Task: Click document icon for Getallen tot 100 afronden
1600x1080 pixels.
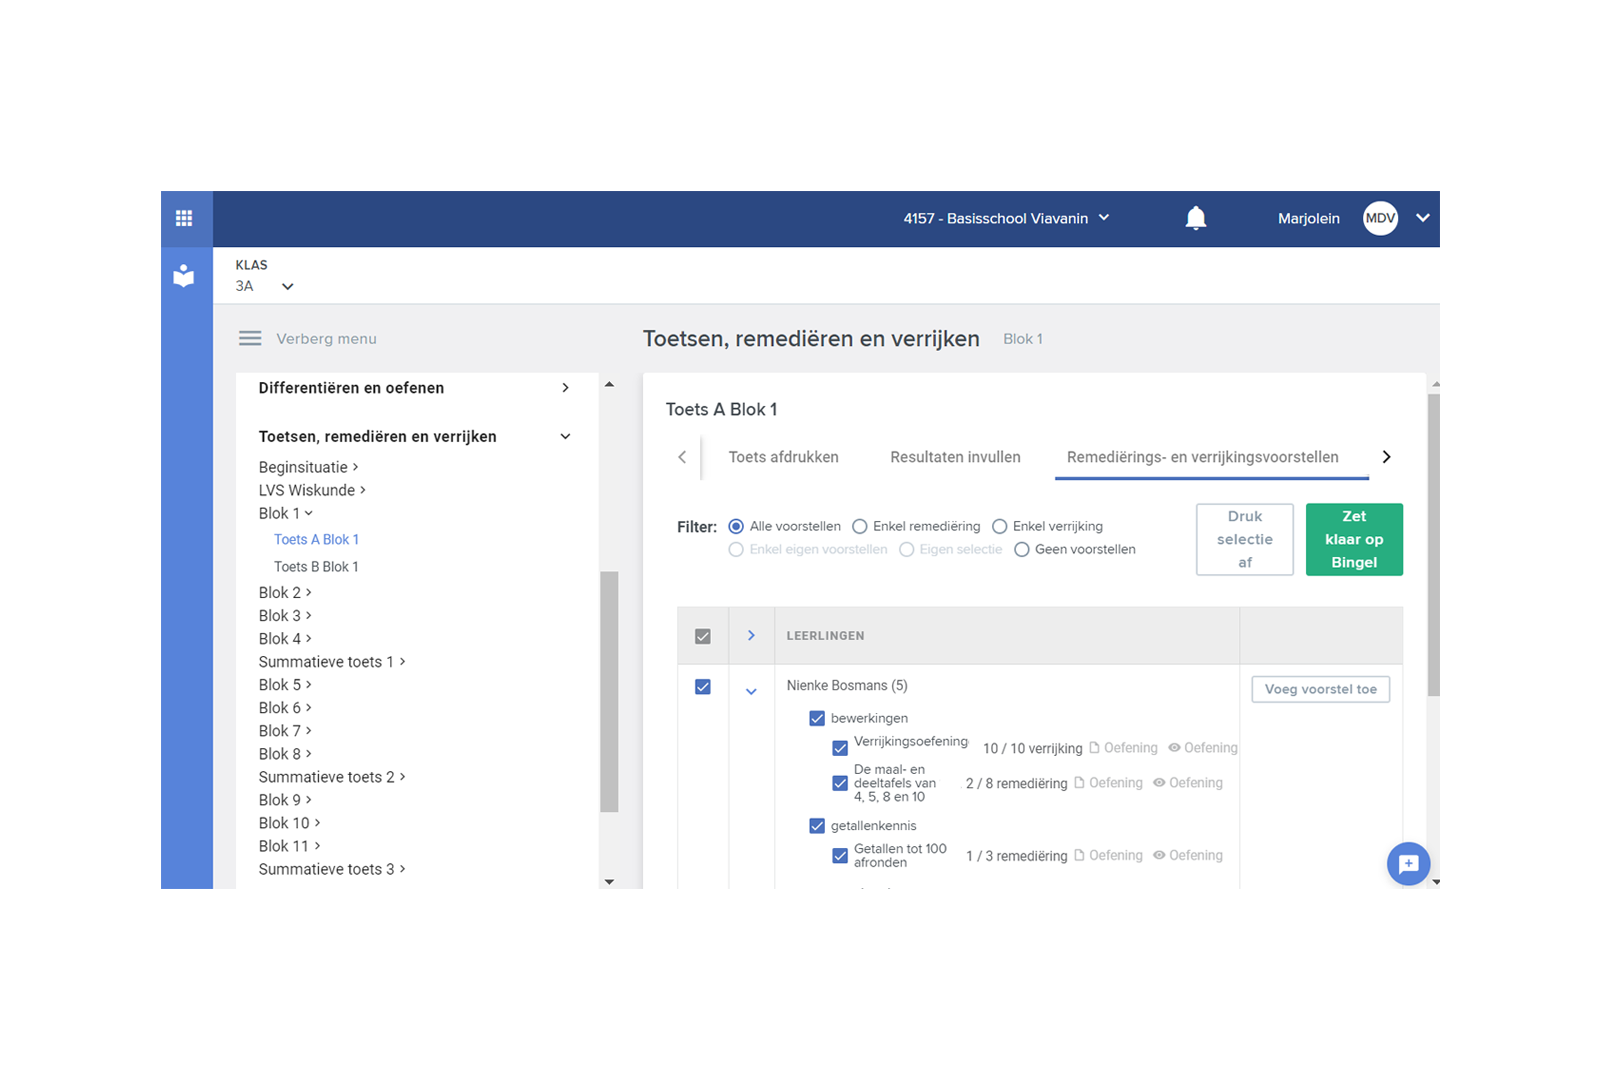Action: [x=1079, y=855]
